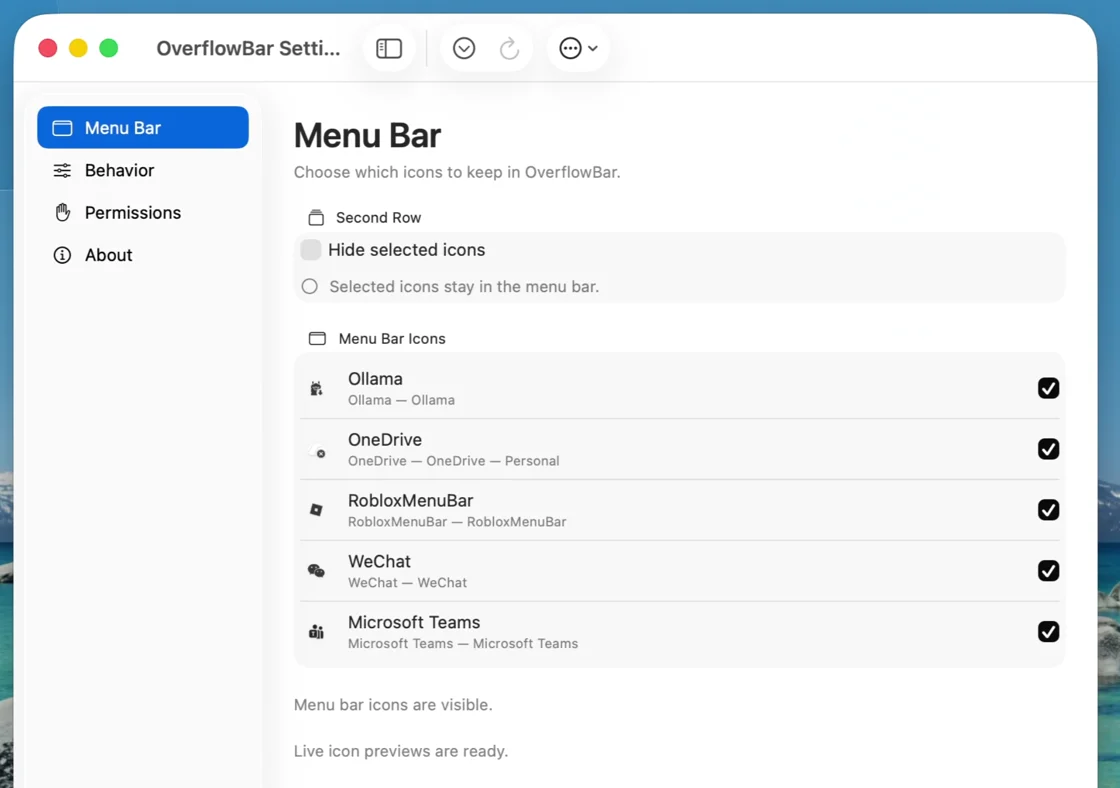Toggle the Hide selected icons checkbox
1120x788 pixels.
click(x=311, y=249)
